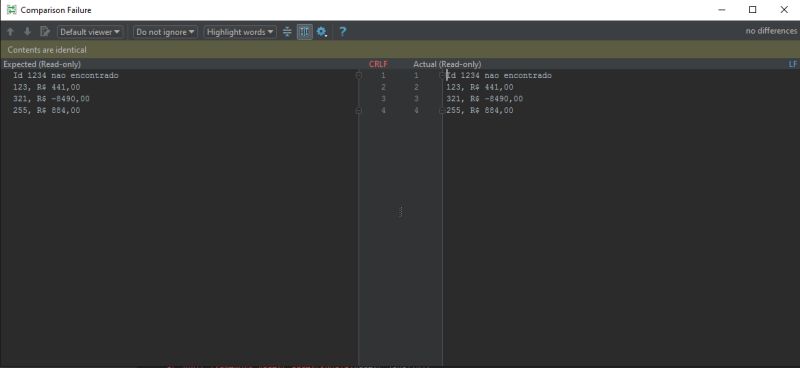The width and height of the screenshot is (800, 368).
Task: Open the Do not ignore dropdown
Action: 165,32
